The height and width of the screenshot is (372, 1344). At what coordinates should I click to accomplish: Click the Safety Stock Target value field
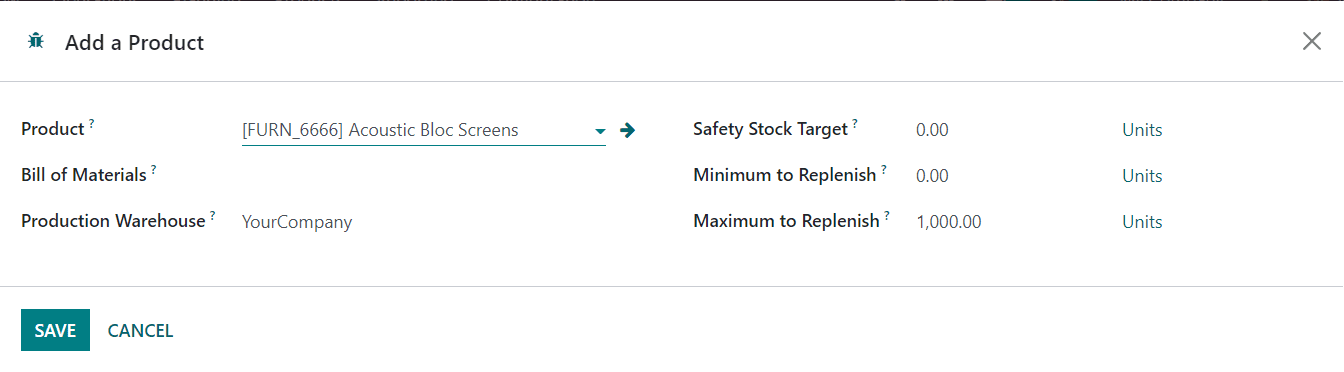click(x=1009, y=130)
